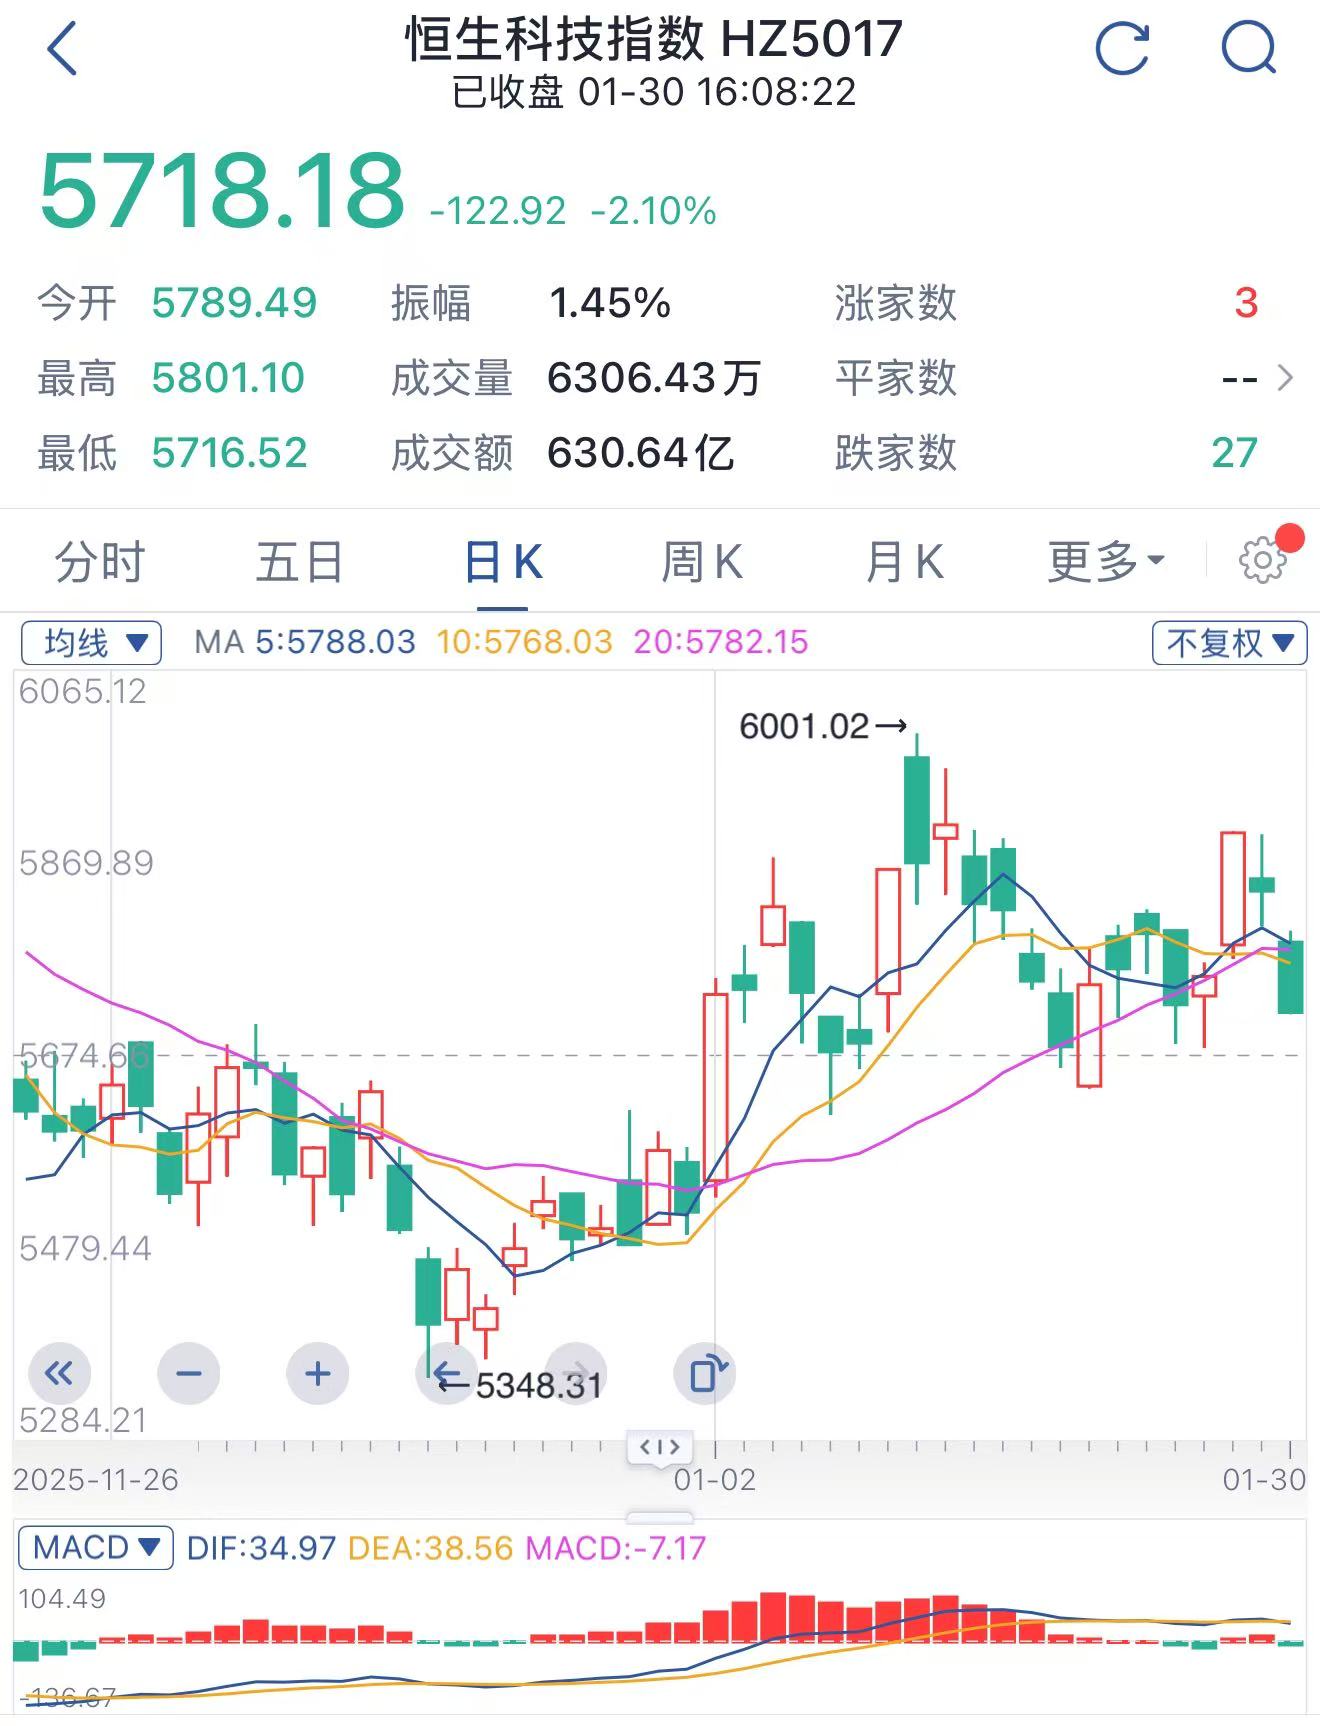Image resolution: width=1320 pixels, height=1726 pixels.
Task: Switch to 周K tab
Action: tap(702, 562)
